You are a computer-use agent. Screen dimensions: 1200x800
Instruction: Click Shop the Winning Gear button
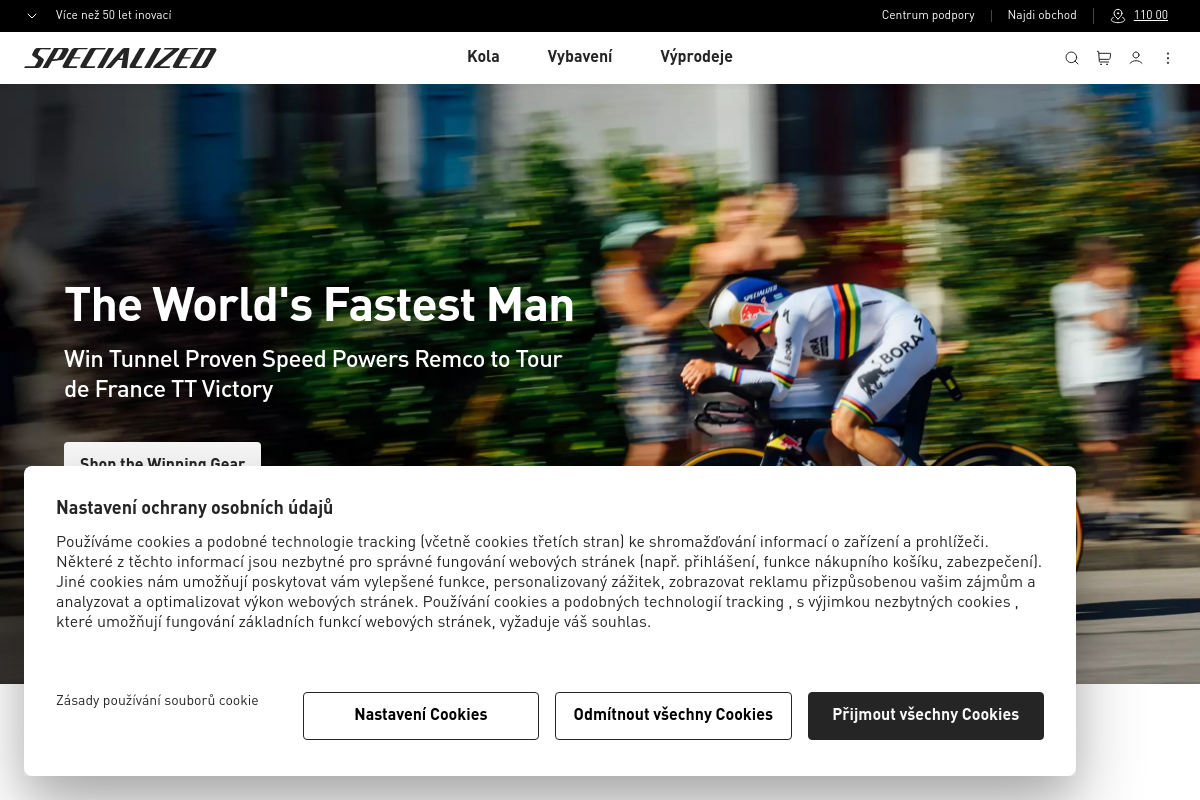tap(162, 455)
